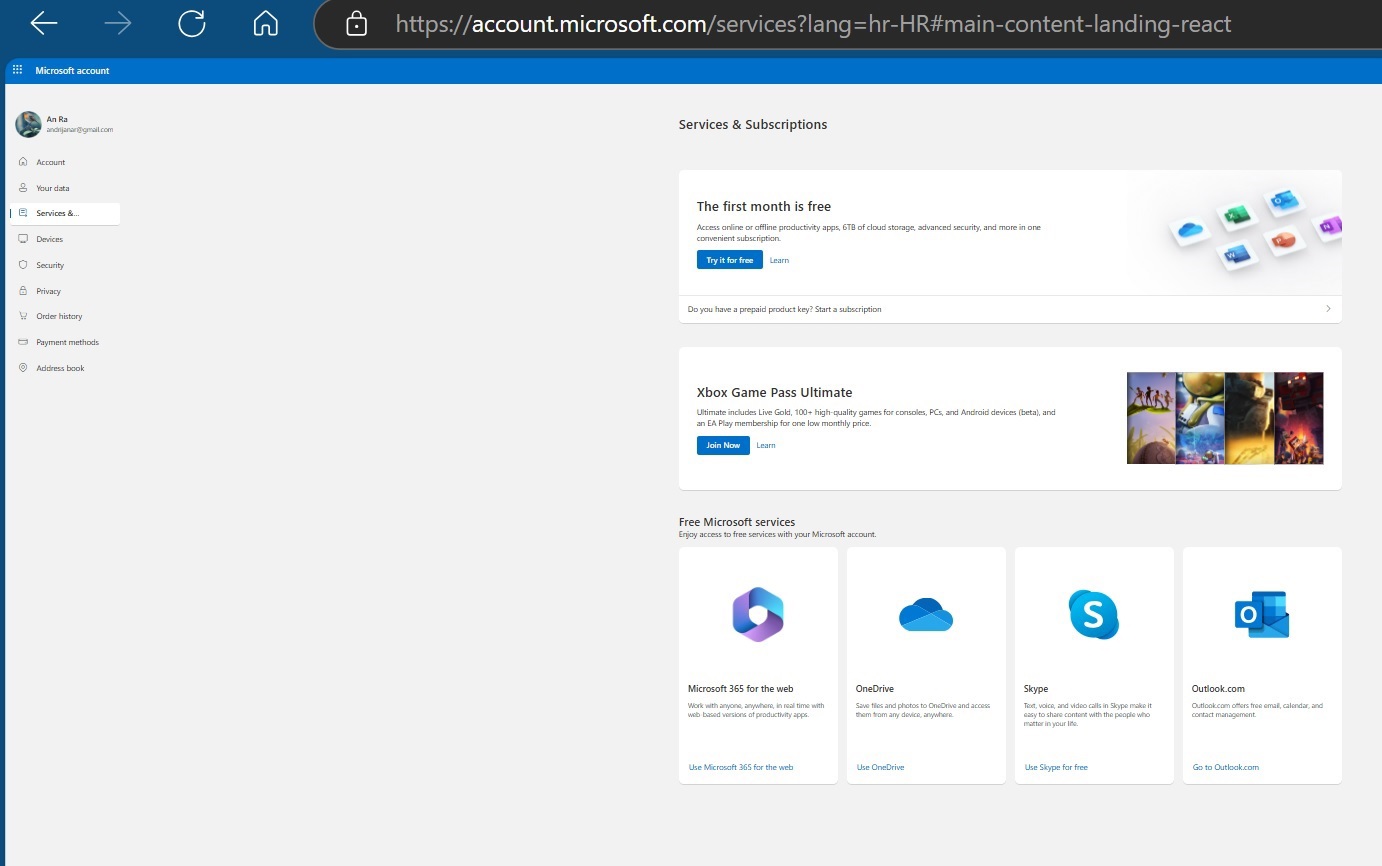Click Learn link beside Try it for free
This screenshot has width=1382, height=866.
(x=779, y=260)
